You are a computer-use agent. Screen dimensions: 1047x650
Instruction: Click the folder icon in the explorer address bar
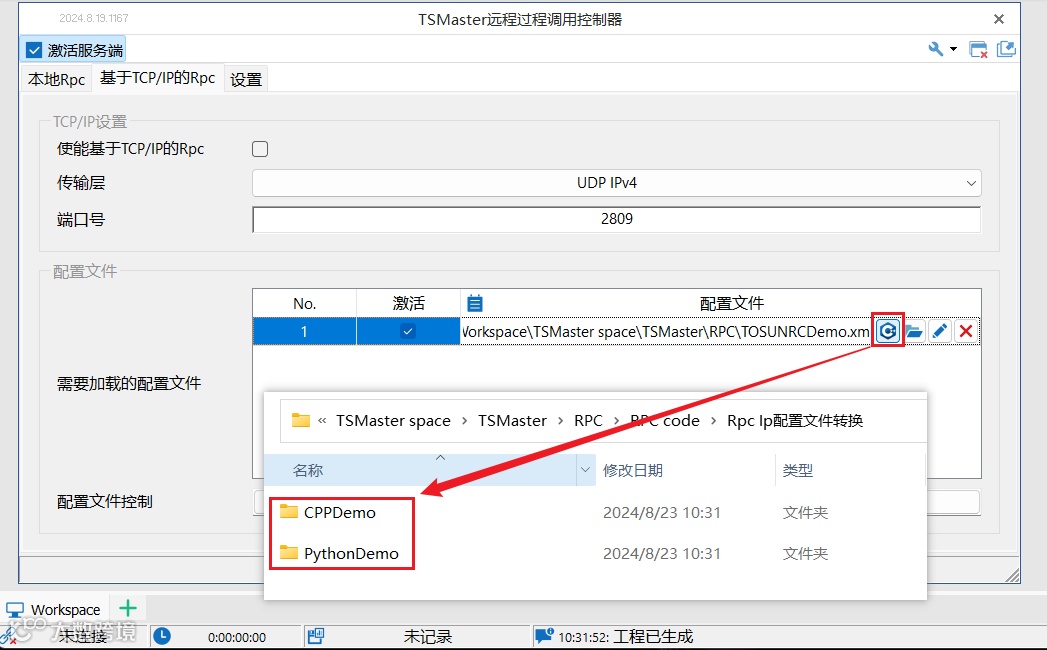300,420
